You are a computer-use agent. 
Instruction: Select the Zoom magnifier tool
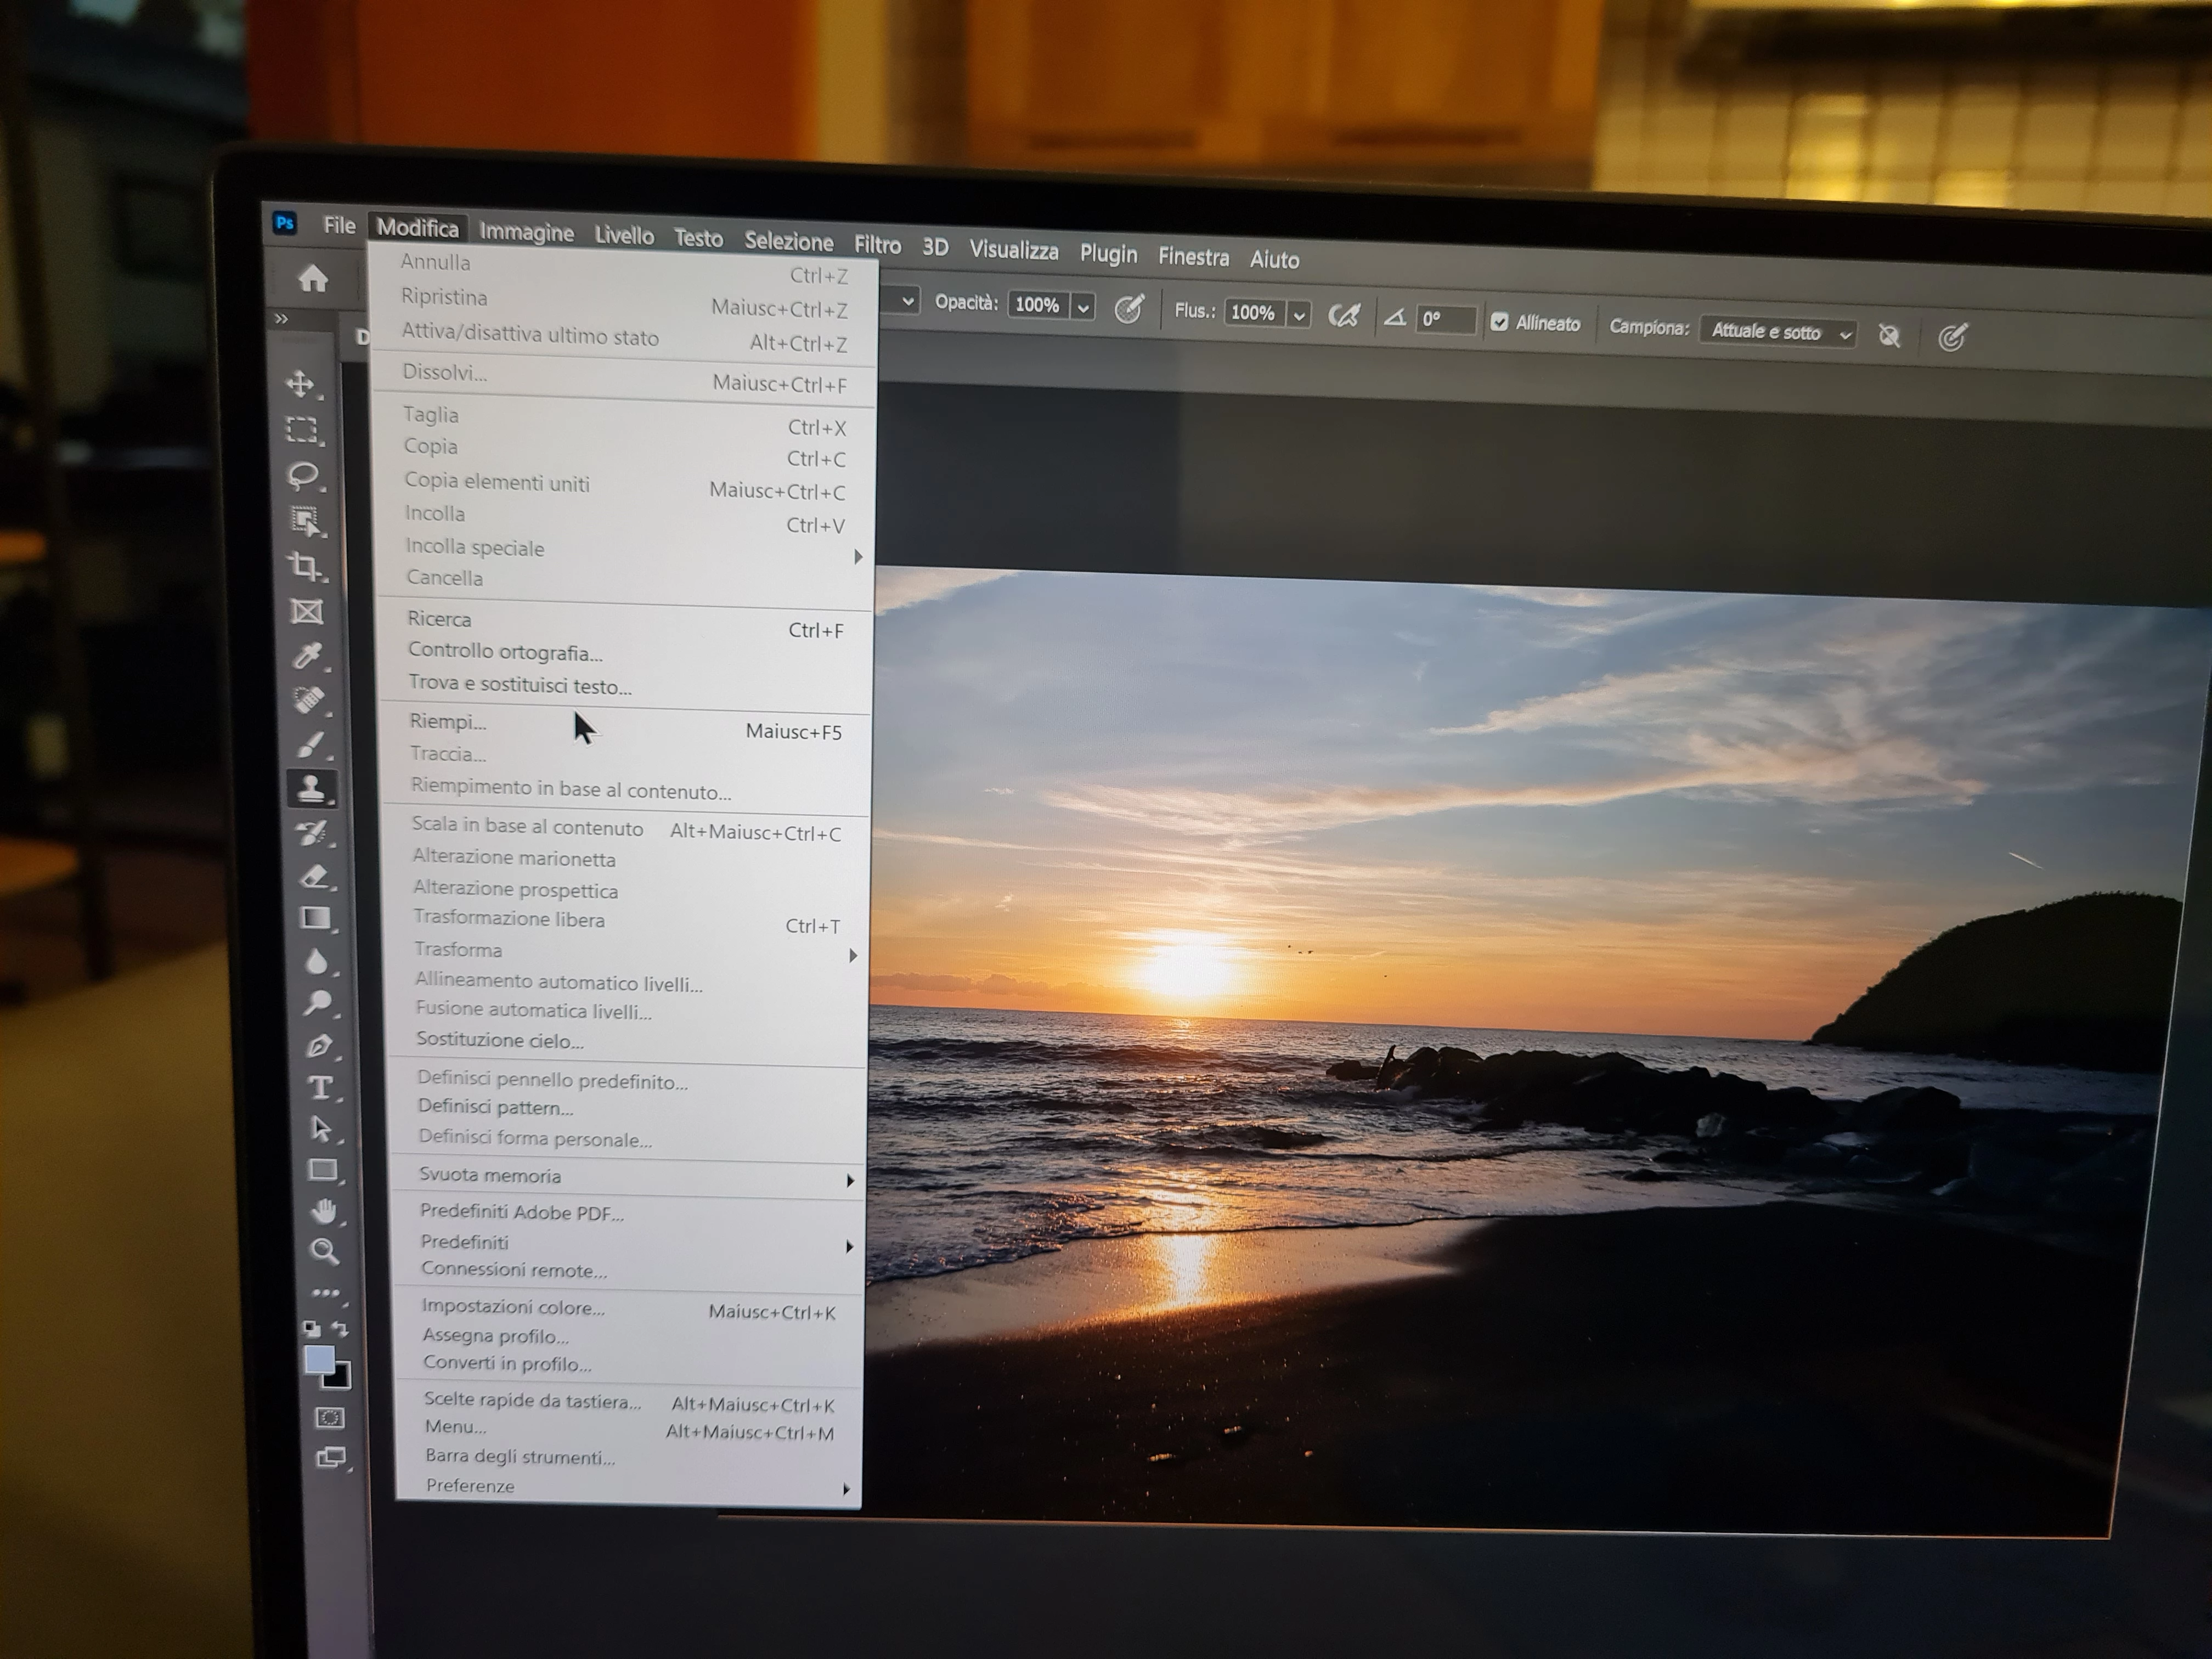[x=324, y=1251]
